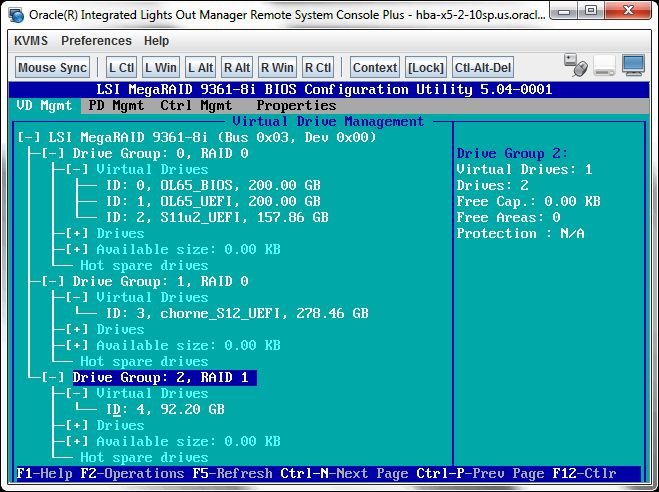
Task: Click Ctrl-N-Next Page in the footer
Action: coord(344,474)
